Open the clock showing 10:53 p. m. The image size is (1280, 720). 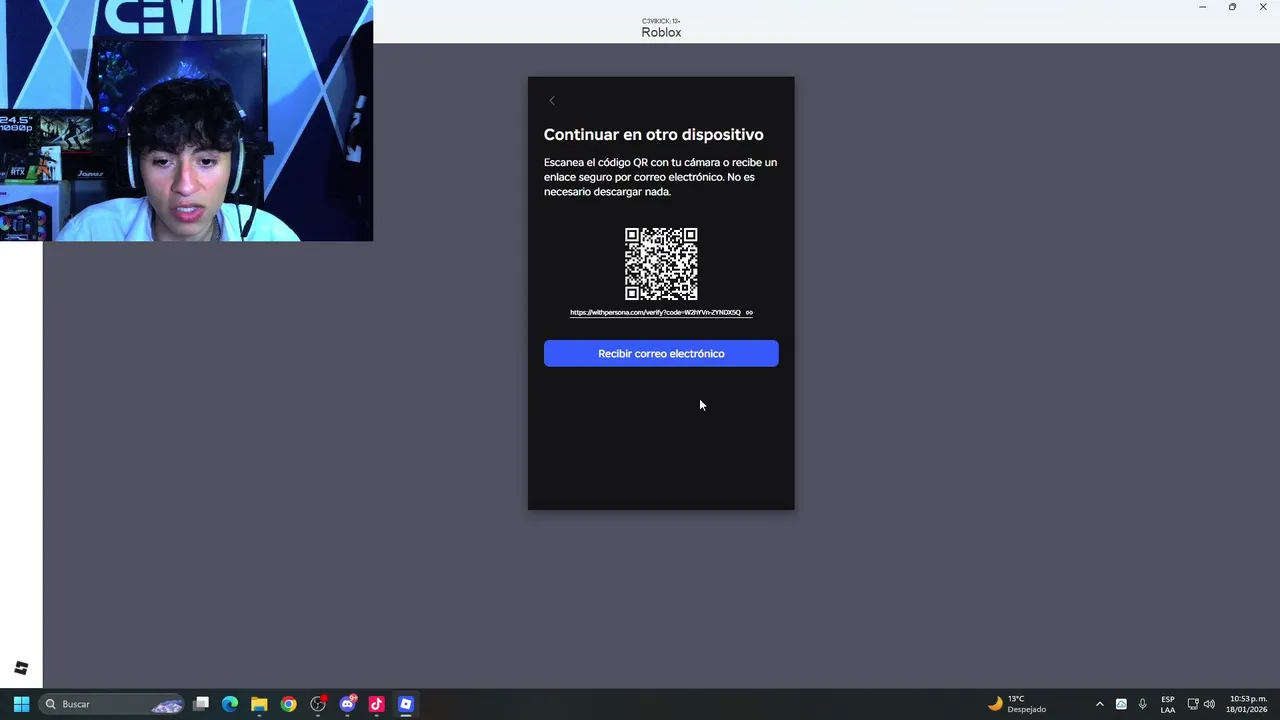(x=1247, y=704)
